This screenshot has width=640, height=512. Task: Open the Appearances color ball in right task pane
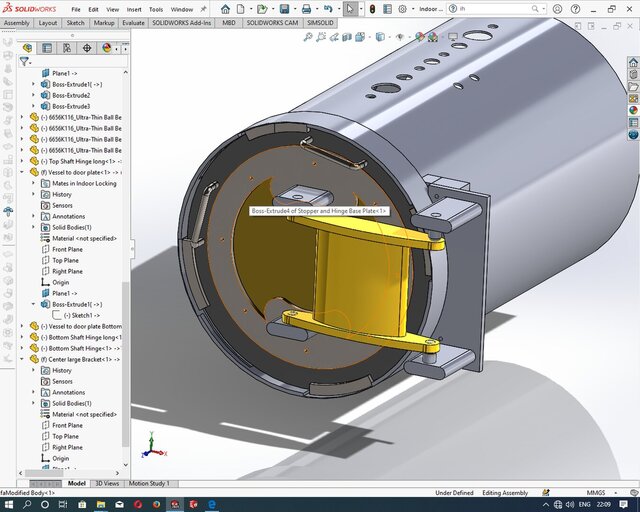click(x=633, y=111)
